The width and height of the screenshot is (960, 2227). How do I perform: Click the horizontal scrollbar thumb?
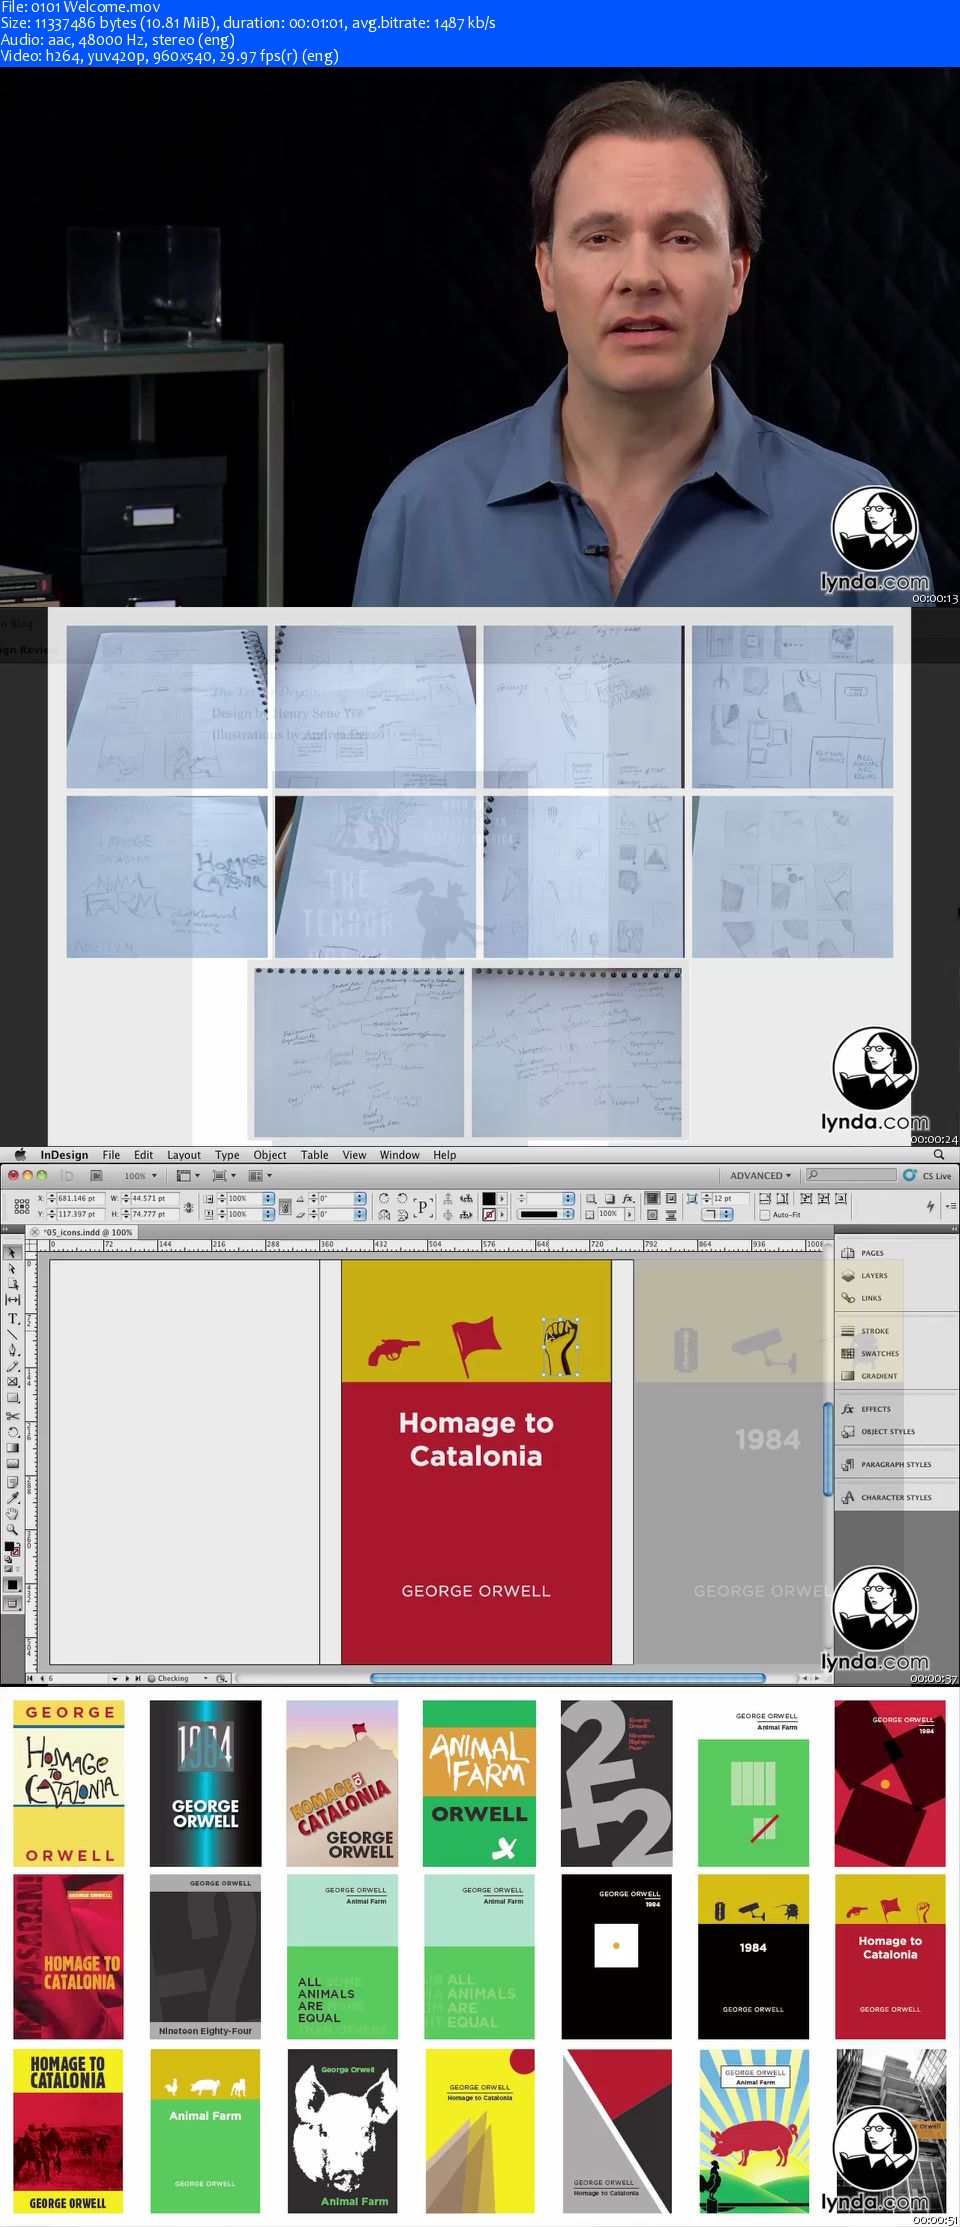pyautogui.click(x=568, y=1678)
